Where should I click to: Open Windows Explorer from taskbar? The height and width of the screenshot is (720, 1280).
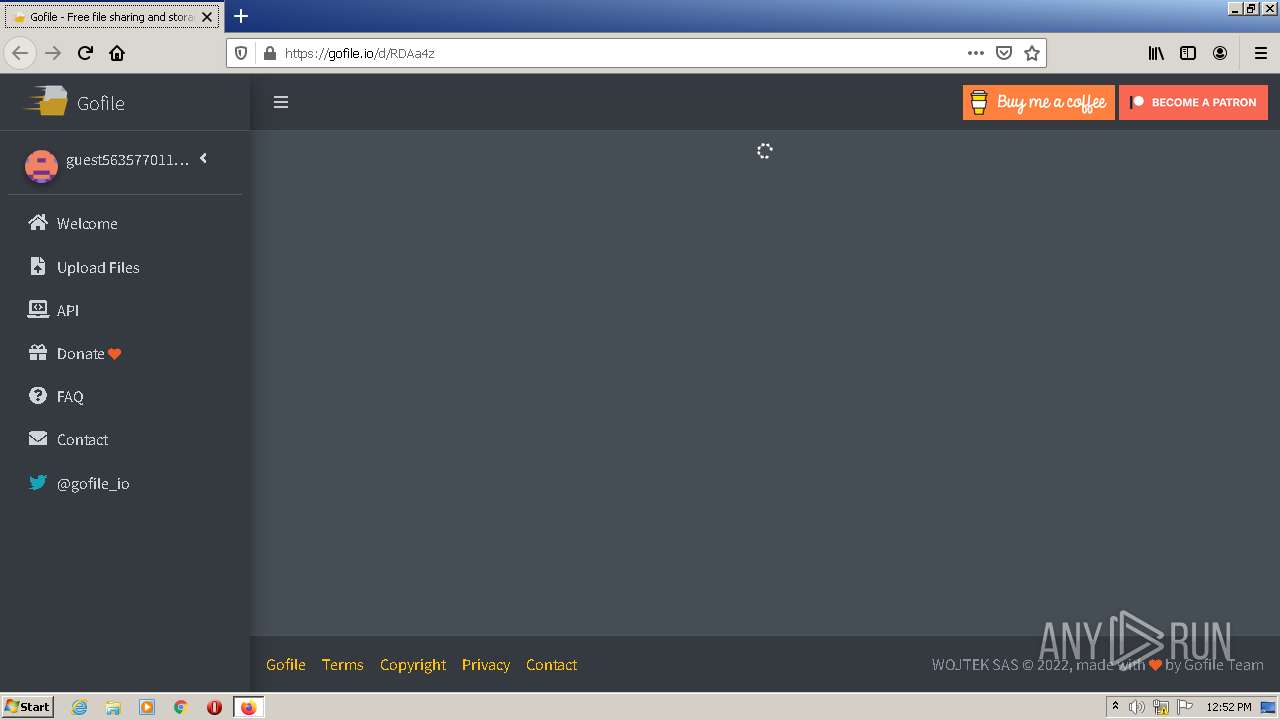click(113, 707)
